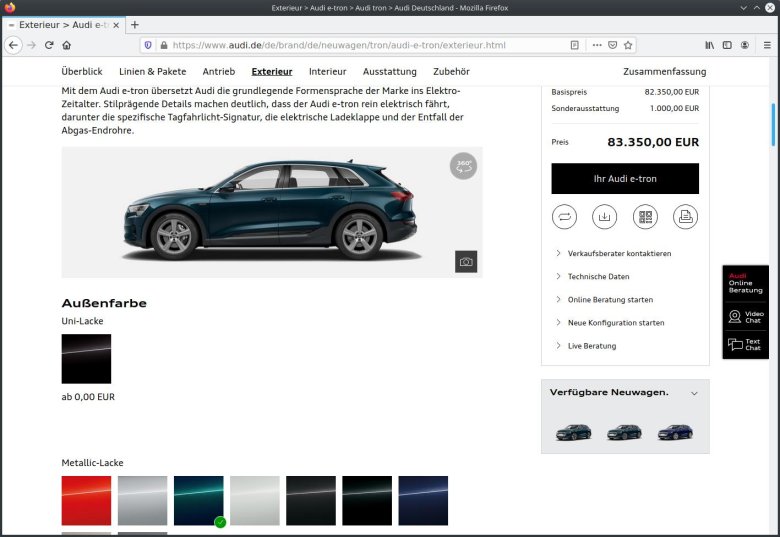This screenshot has width=780, height=537.
Task: Open the 360° view of the car
Action: [x=463, y=166]
